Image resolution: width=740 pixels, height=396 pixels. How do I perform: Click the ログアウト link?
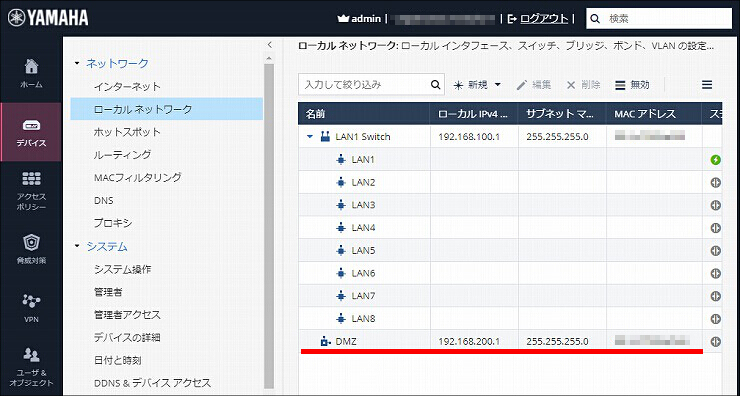pos(544,18)
